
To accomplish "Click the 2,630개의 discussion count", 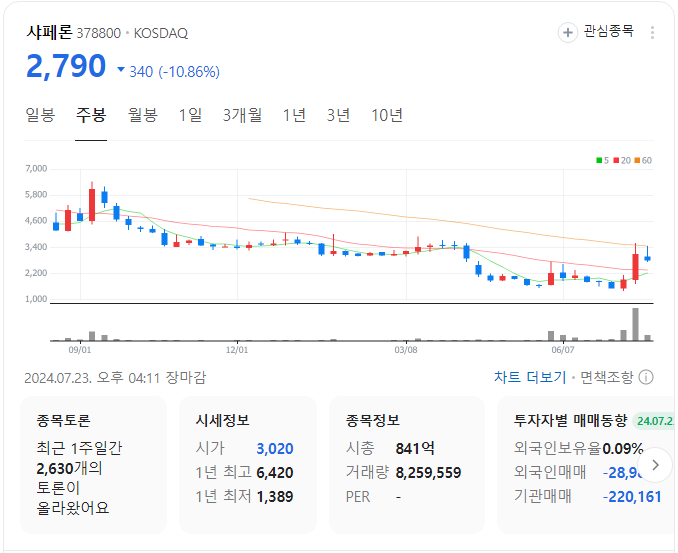I will (70, 468).
